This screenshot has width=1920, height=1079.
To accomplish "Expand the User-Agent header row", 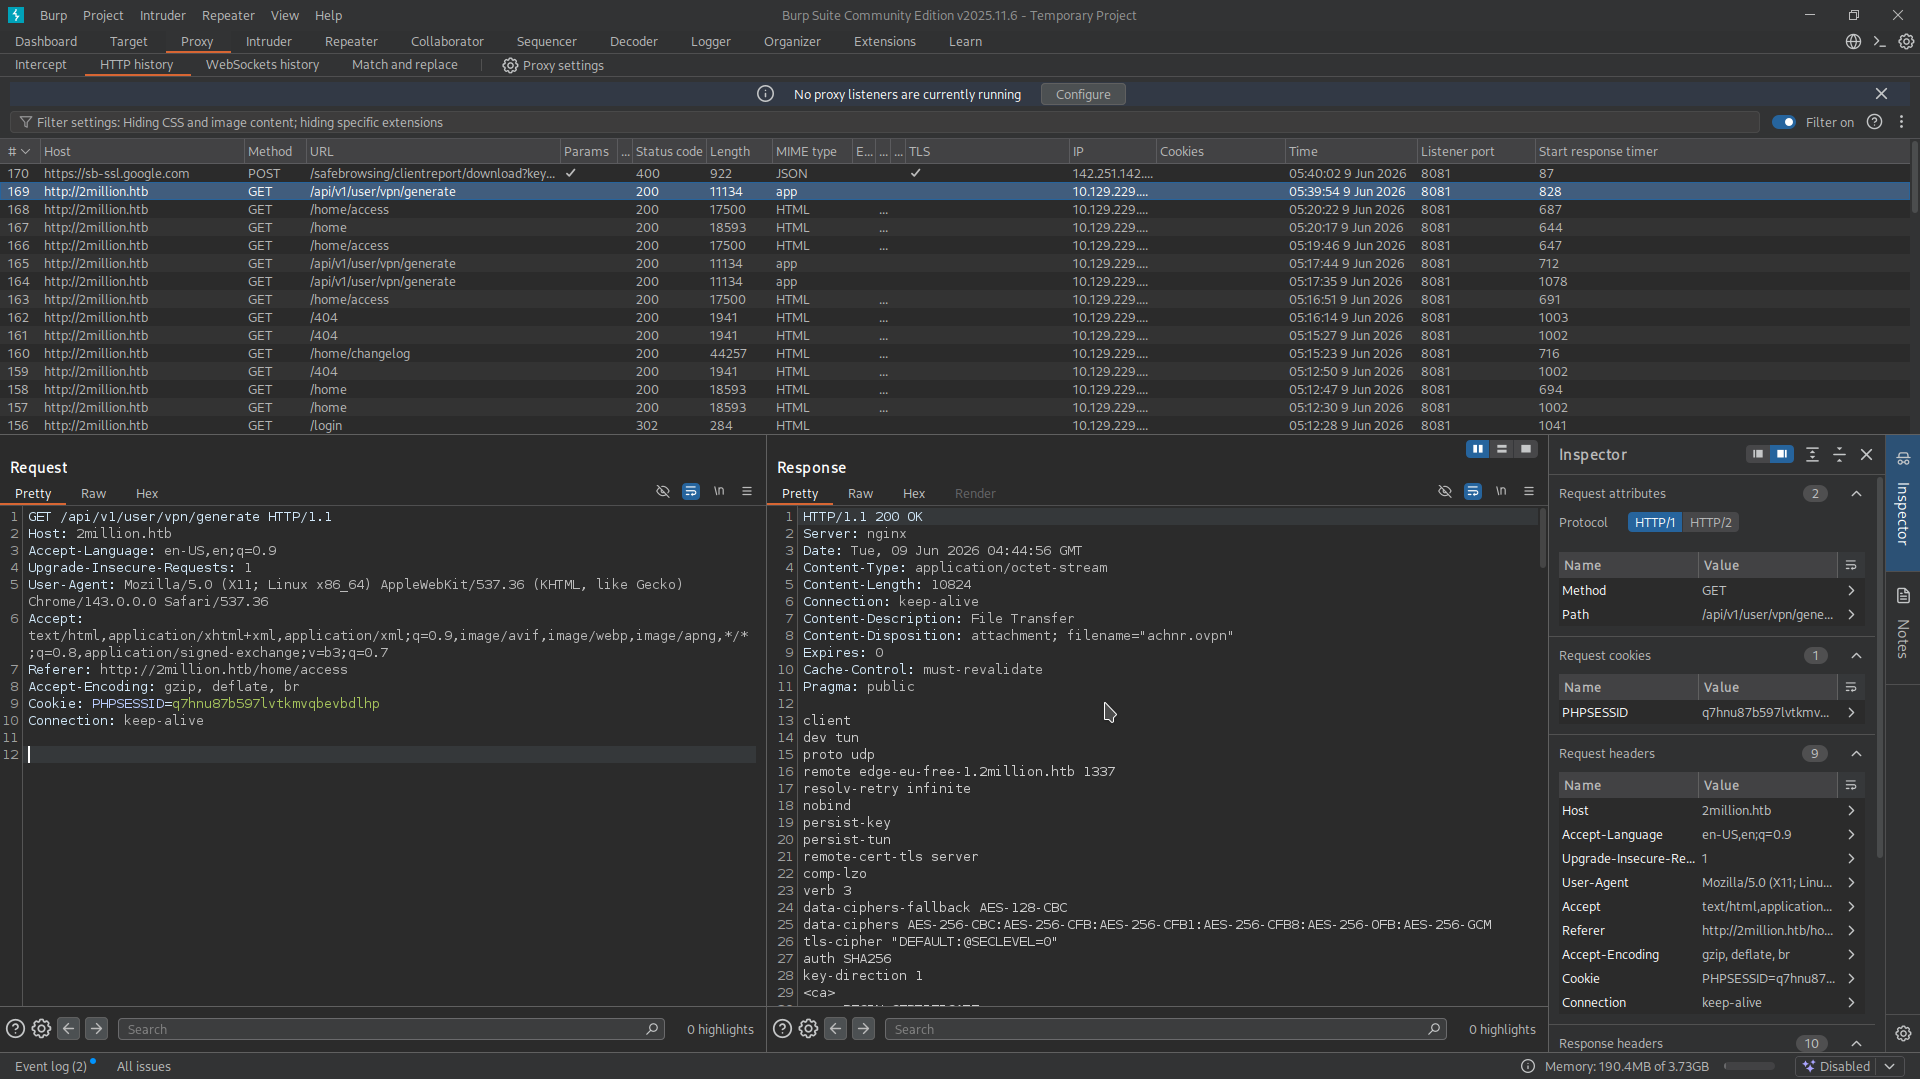I will click(x=1851, y=883).
